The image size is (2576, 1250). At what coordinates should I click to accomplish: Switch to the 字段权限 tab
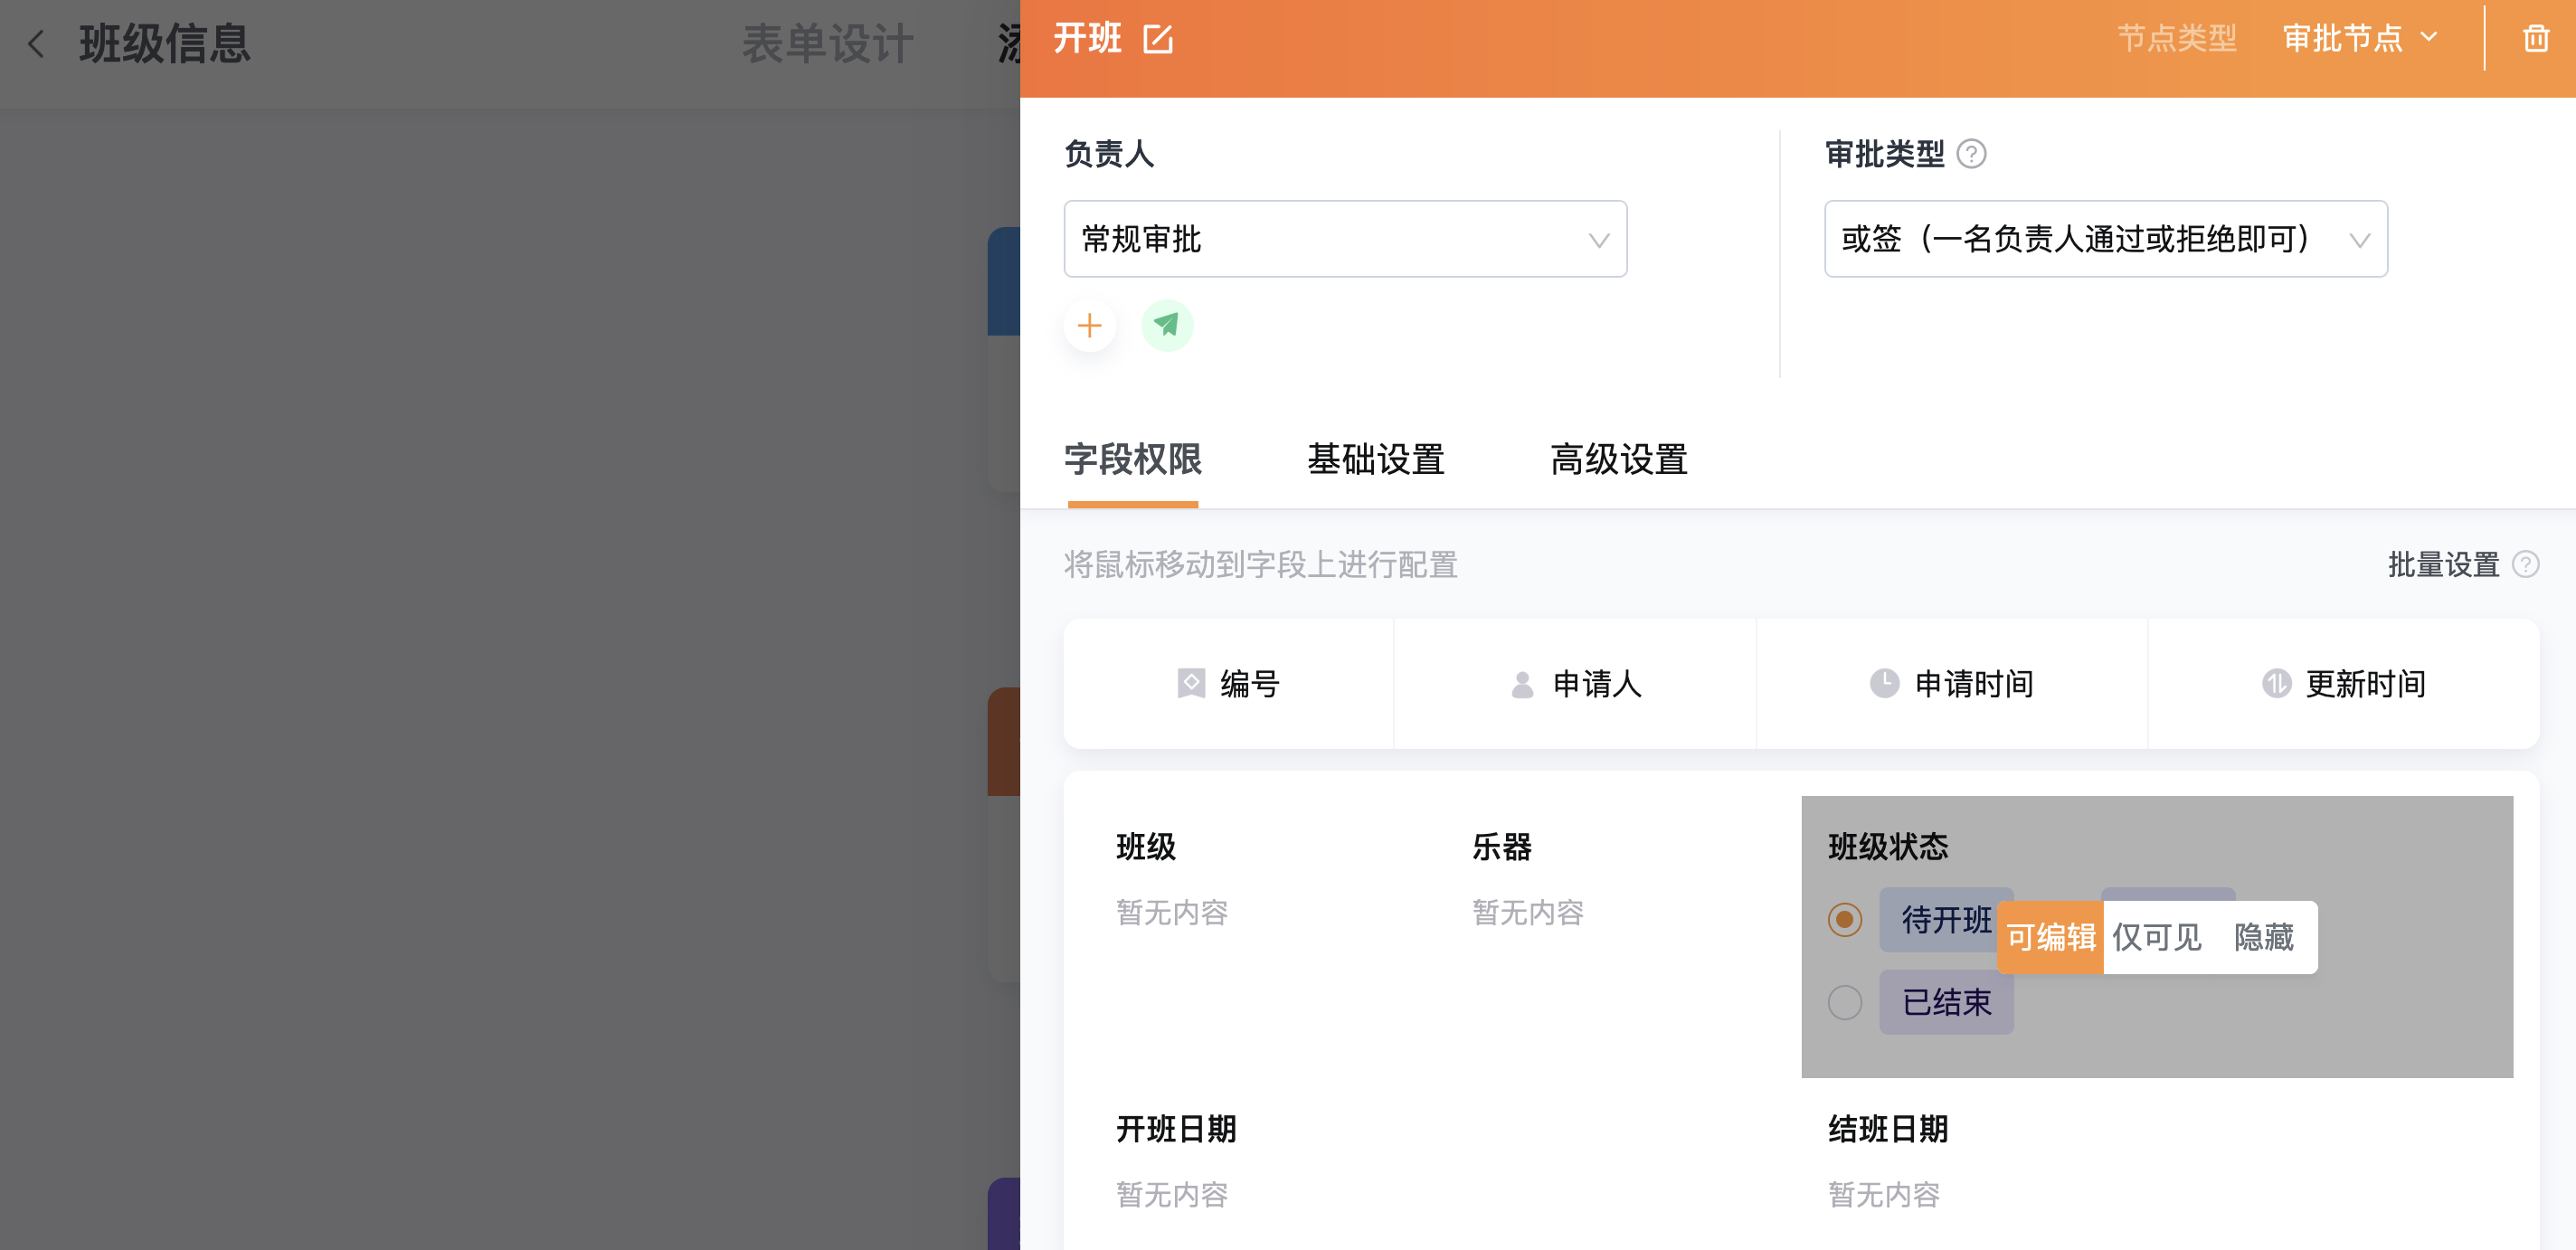[1133, 460]
